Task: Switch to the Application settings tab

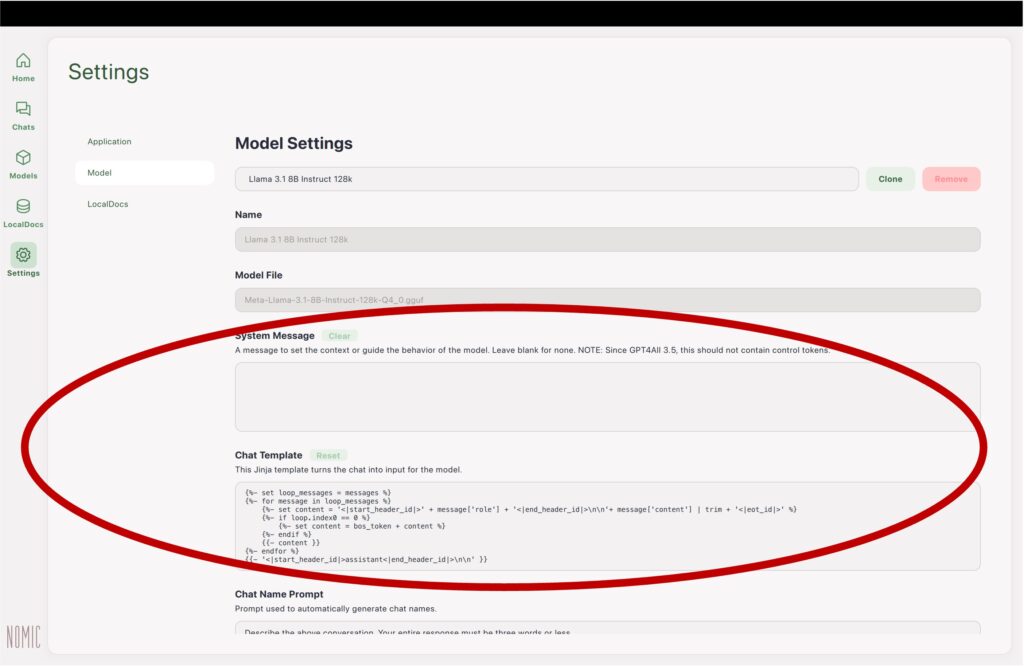Action: [x=109, y=142]
